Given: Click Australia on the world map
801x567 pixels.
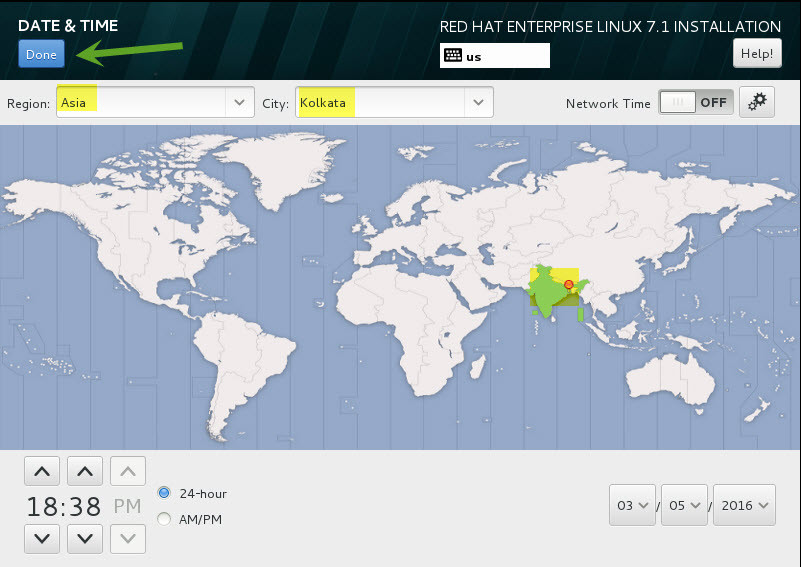Looking at the screenshot, I should tap(672, 381).
